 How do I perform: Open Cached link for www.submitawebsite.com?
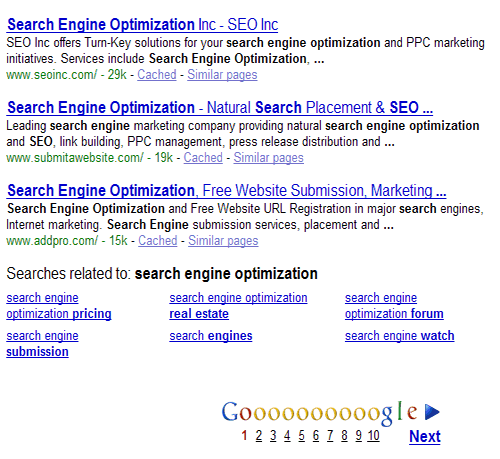pyautogui.click(x=203, y=158)
